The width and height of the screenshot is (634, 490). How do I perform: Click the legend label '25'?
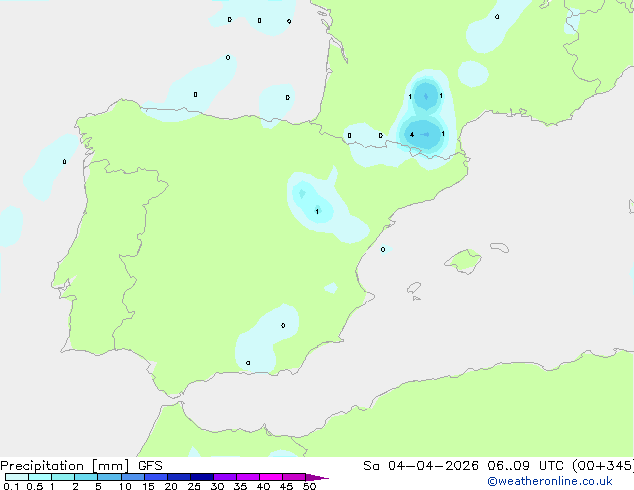(194, 486)
